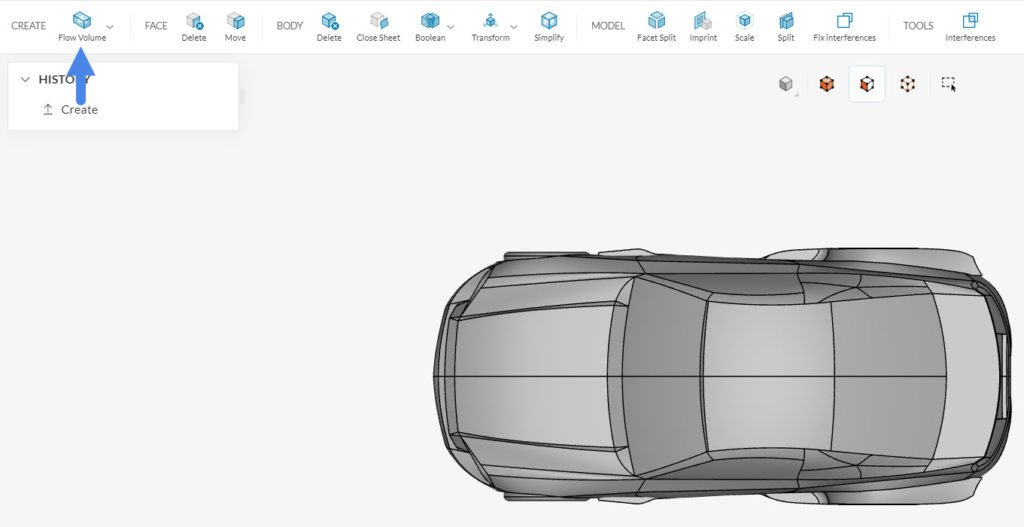Select the Scale model tool
This screenshot has height=527, width=1024.
tap(744, 27)
